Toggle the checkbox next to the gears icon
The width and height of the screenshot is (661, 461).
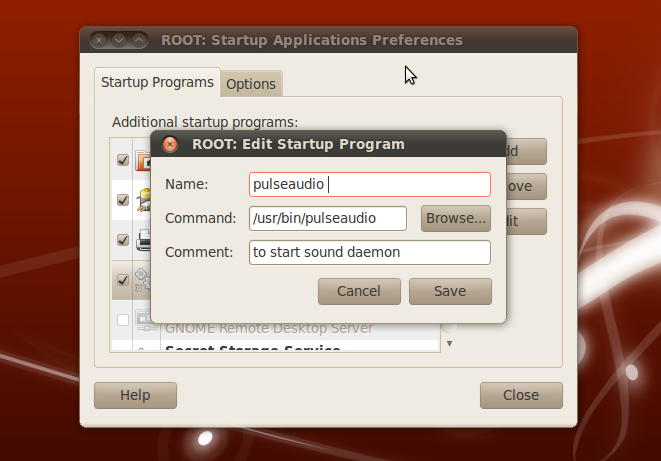point(123,280)
